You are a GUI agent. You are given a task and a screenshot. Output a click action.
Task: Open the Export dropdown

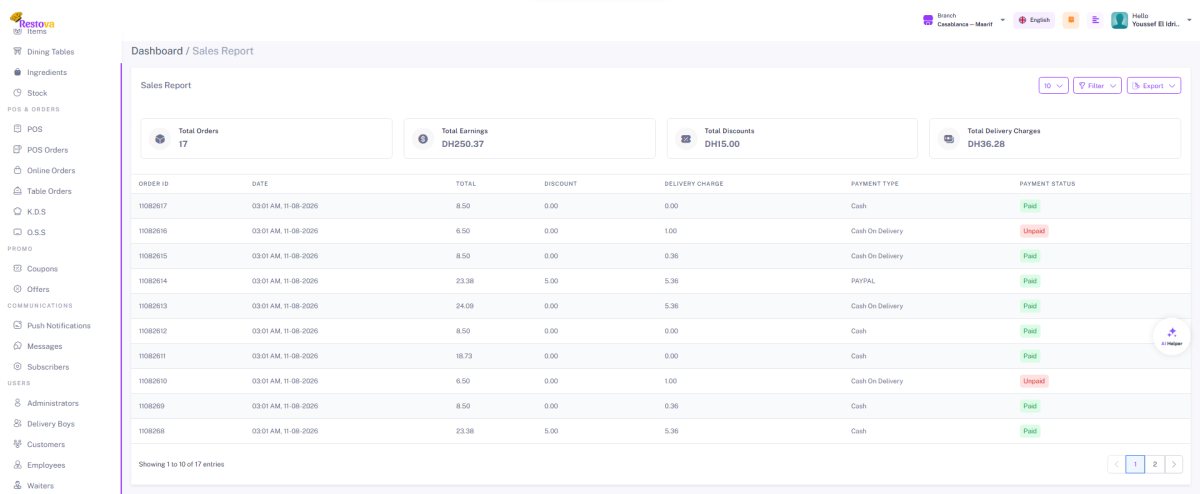point(1154,86)
